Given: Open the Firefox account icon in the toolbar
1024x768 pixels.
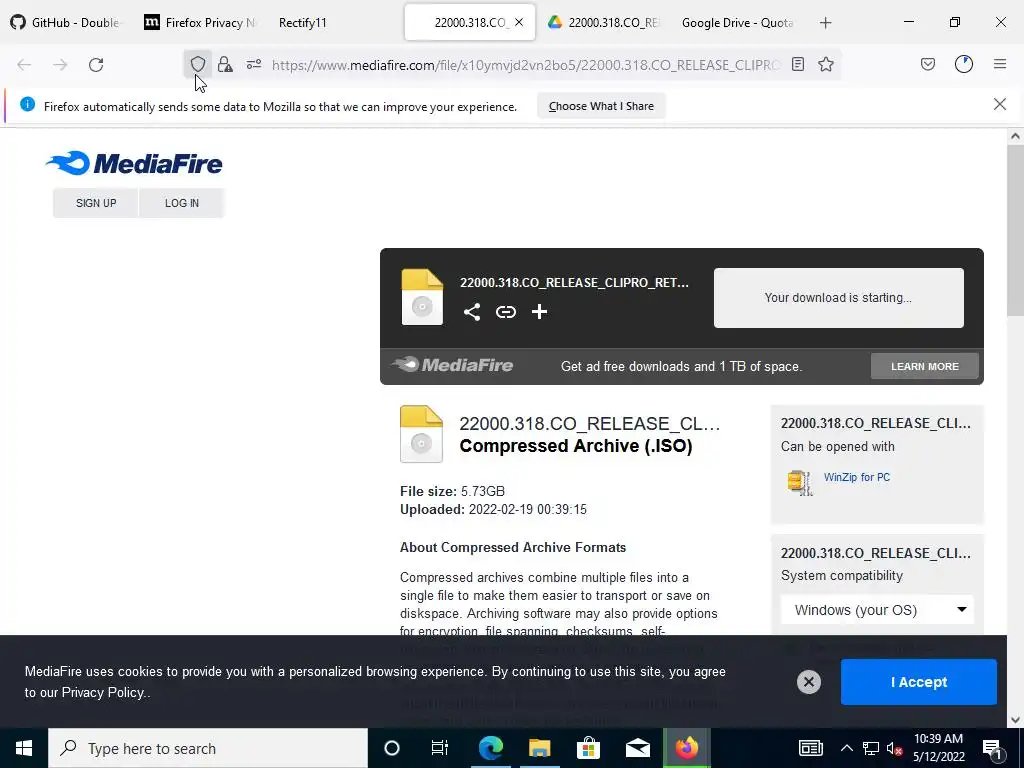Looking at the screenshot, I should click(x=964, y=64).
